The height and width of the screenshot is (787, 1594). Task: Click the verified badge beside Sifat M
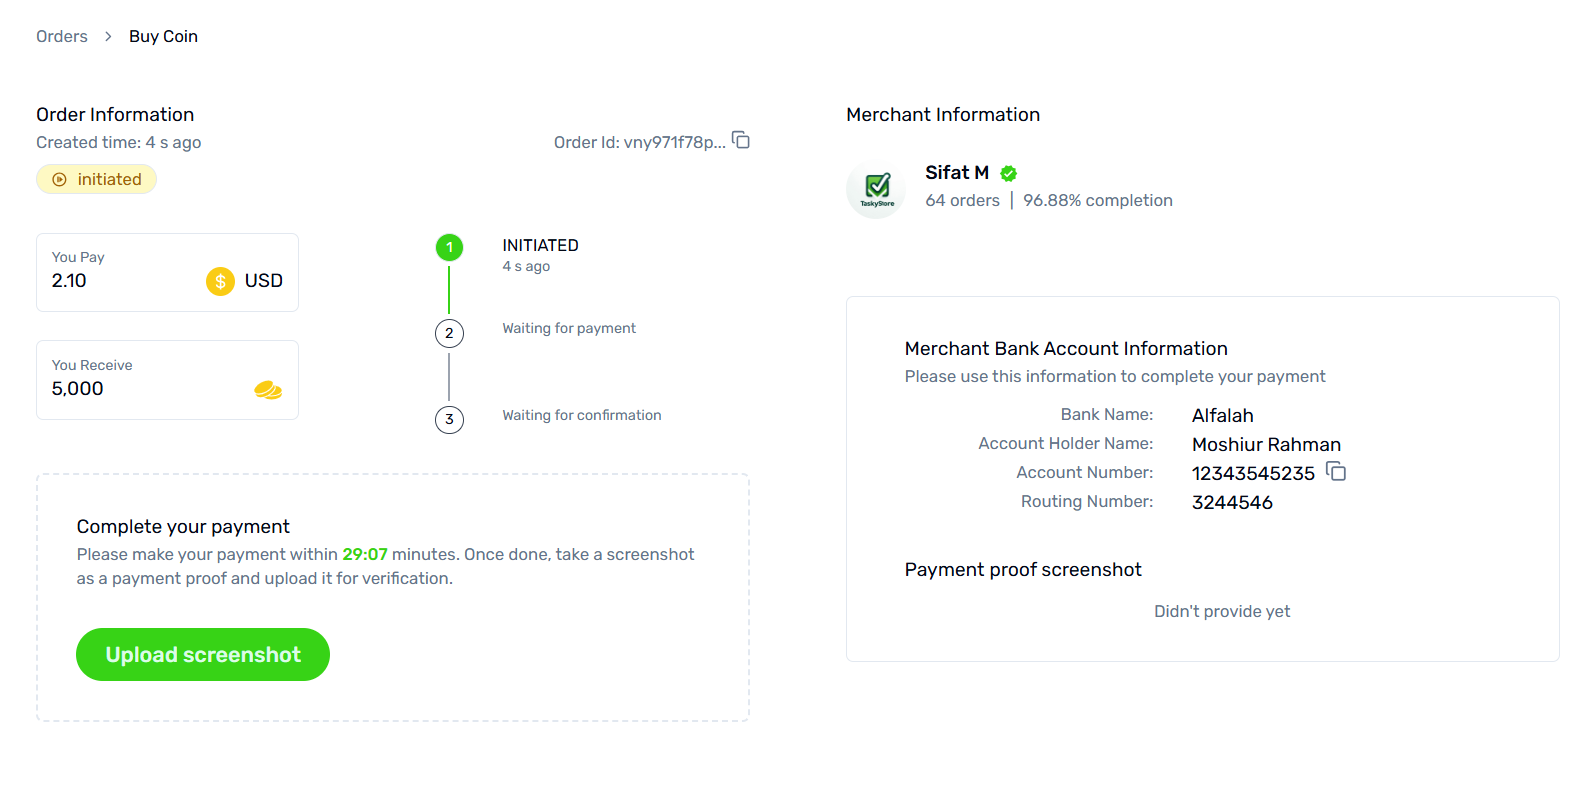[x=1009, y=173]
